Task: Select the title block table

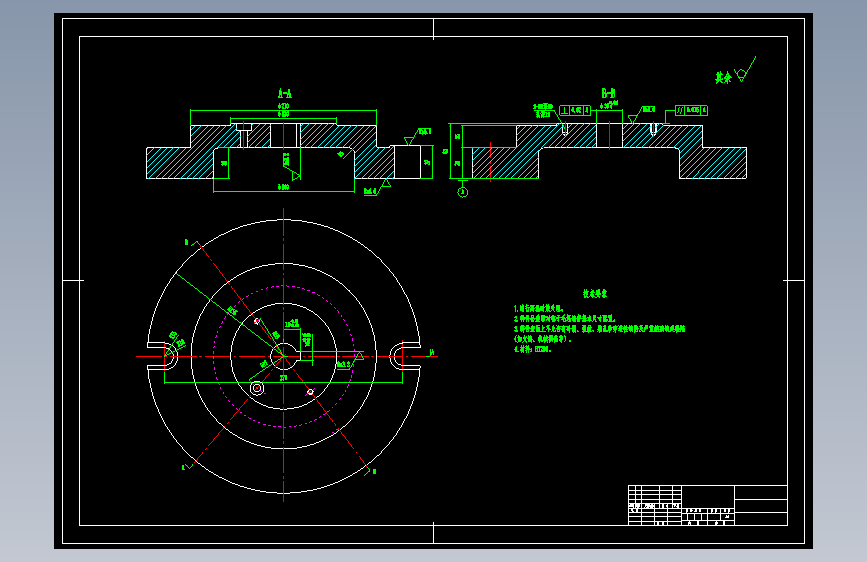Action: pyautogui.click(x=708, y=505)
